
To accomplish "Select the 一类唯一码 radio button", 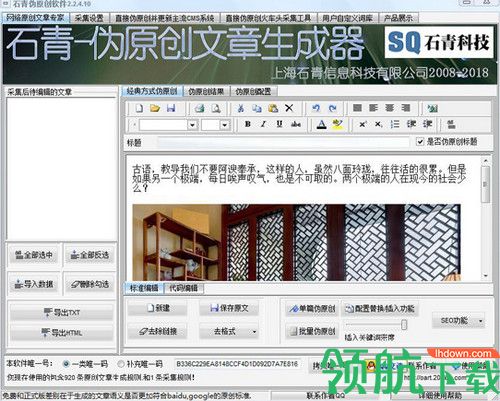I will [66, 364].
